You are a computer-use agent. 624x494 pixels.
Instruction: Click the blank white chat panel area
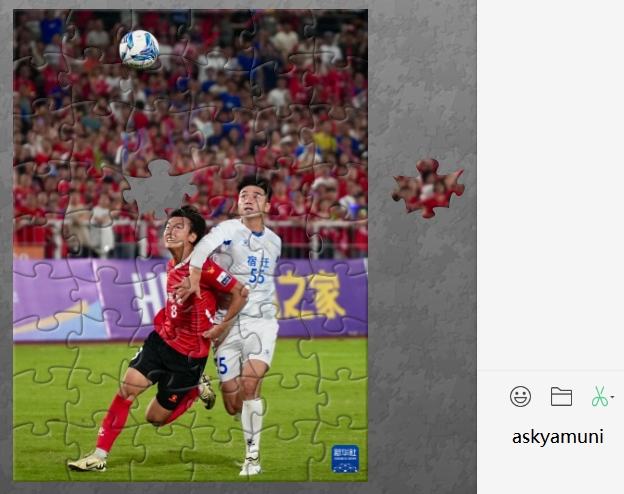tap(550, 183)
